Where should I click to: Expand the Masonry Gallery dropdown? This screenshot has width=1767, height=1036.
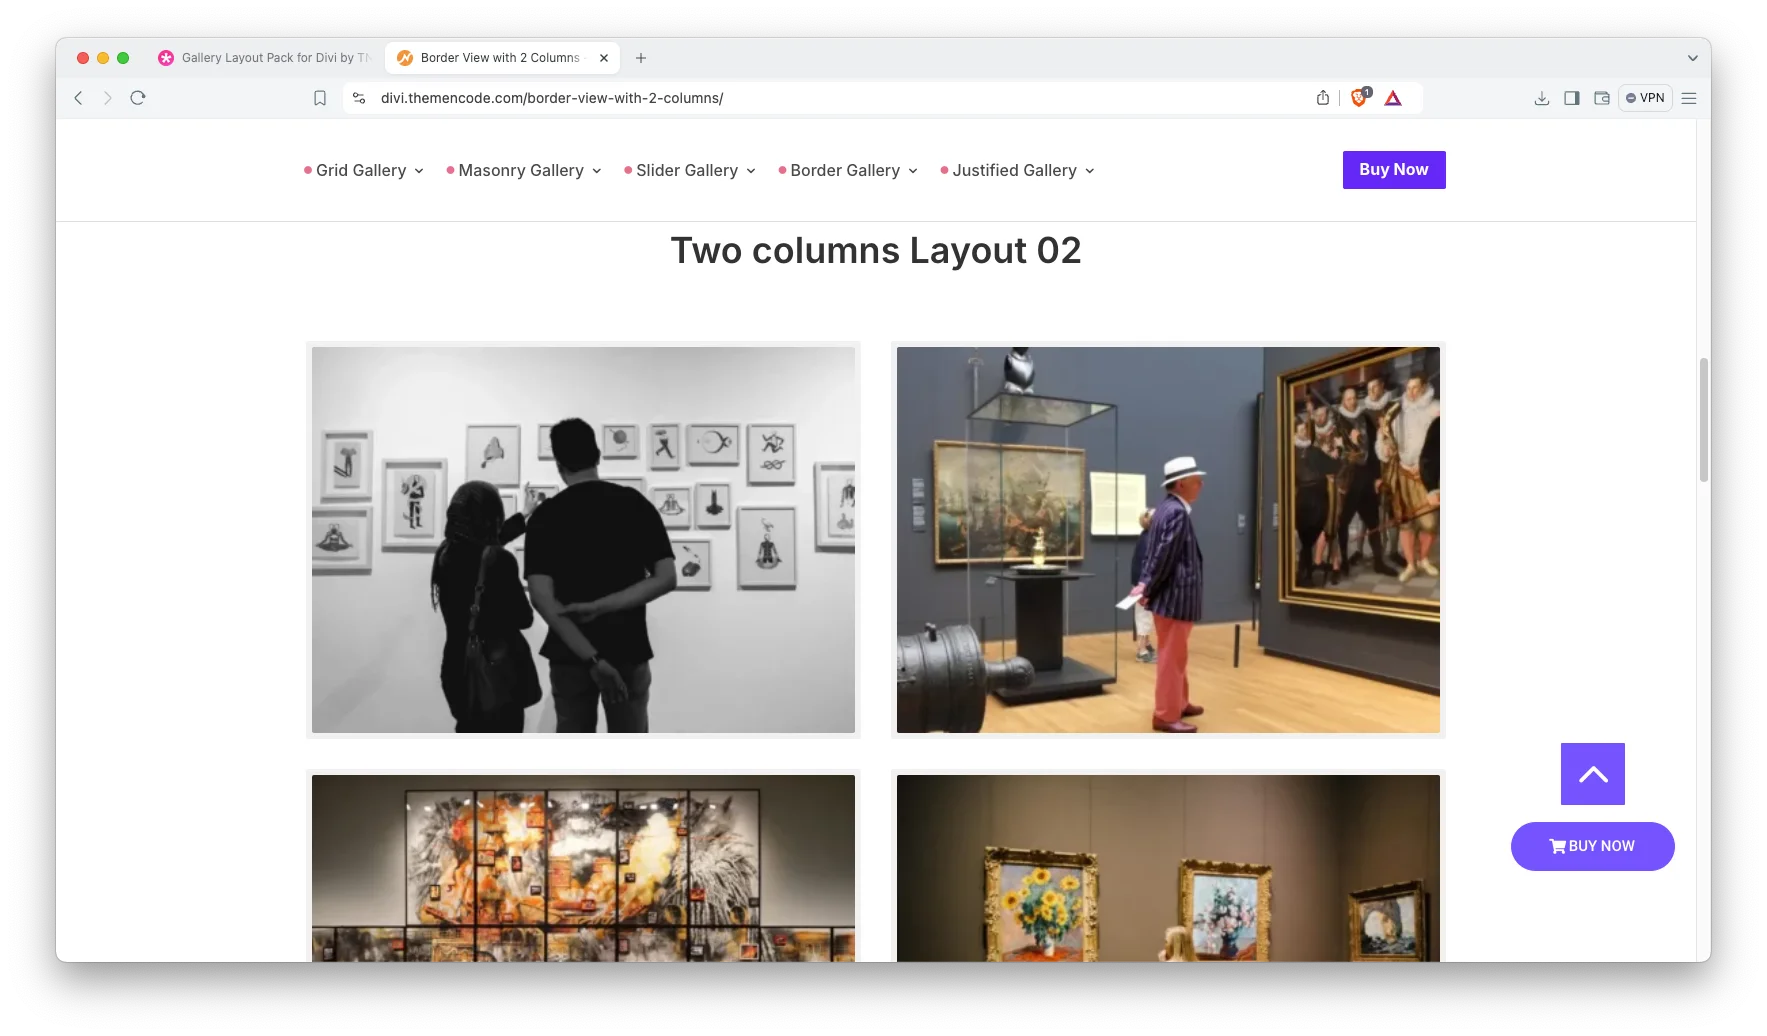pyautogui.click(x=524, y=171)
